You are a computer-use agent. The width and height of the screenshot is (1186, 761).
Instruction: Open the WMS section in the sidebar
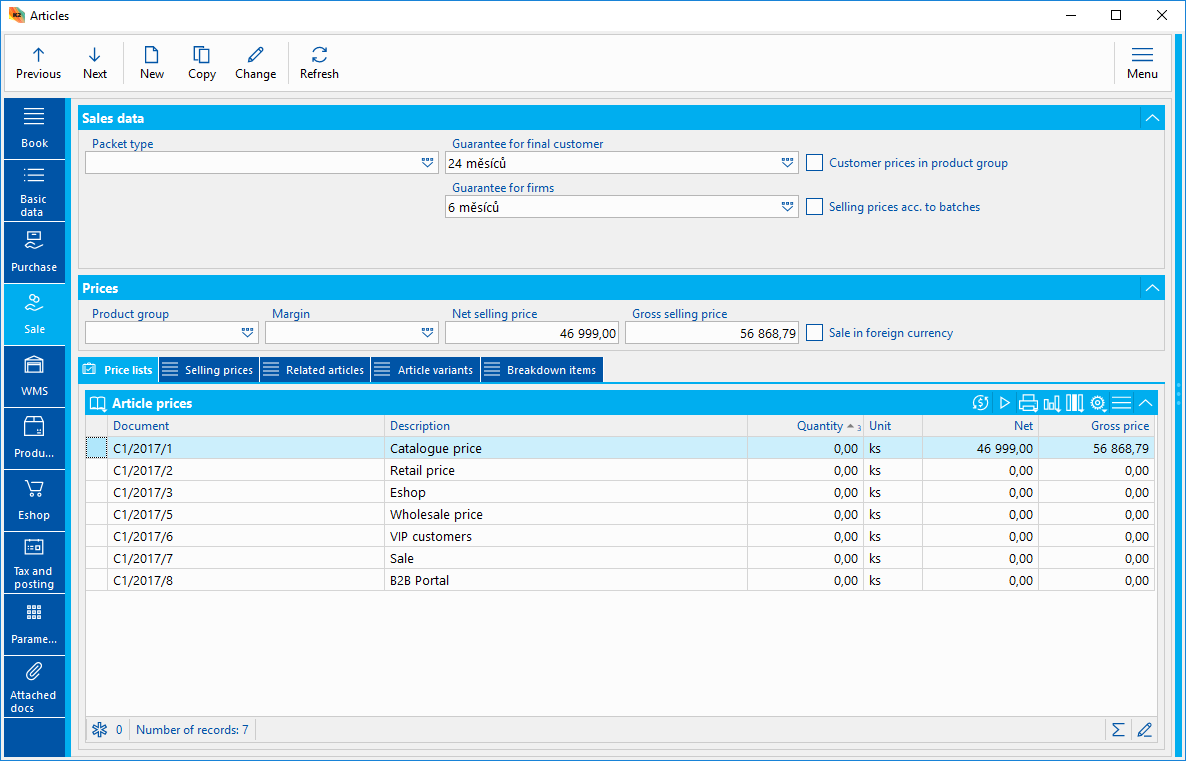click(x=34, y=376)
